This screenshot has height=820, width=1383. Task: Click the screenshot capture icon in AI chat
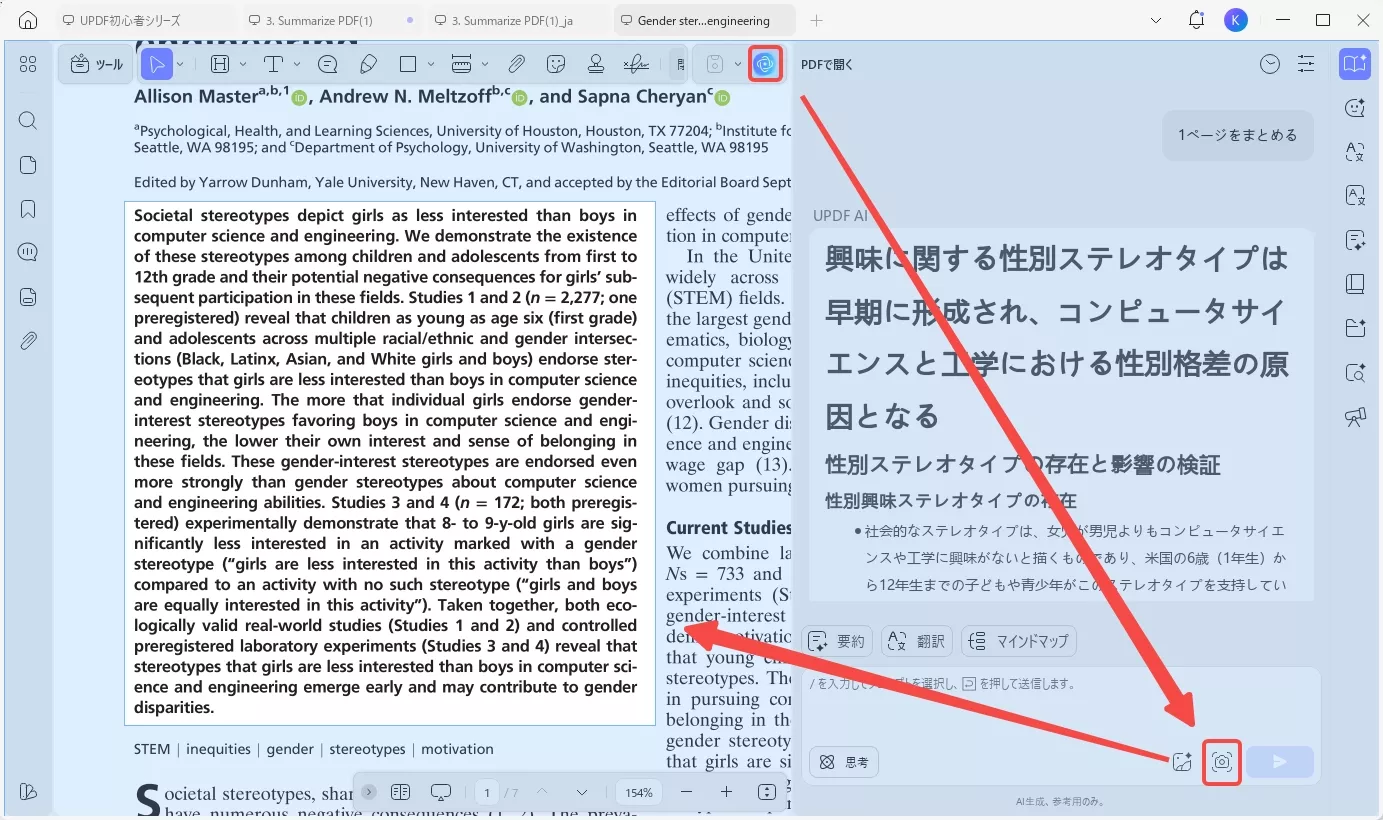pyautogui.click(x=1222, y=762)
